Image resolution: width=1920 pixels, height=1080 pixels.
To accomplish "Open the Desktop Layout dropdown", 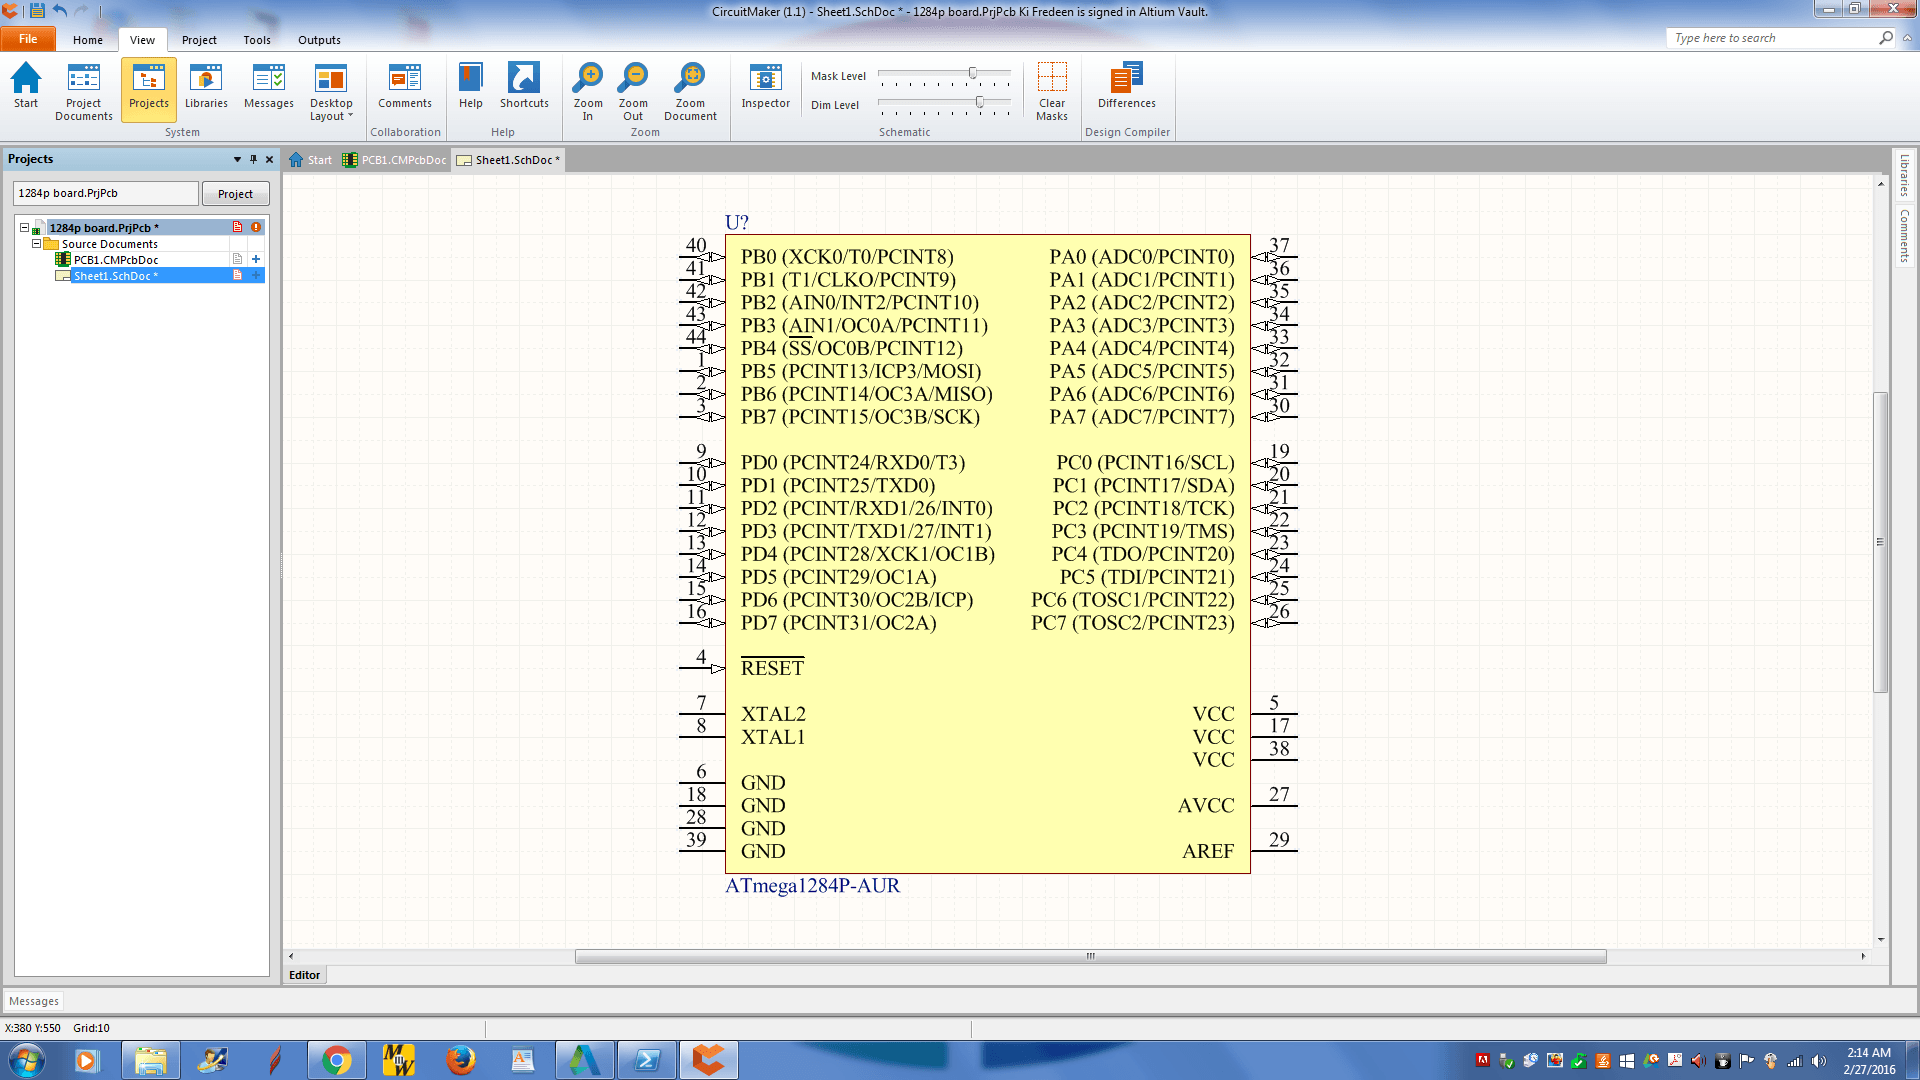I will tap(331, 91).
